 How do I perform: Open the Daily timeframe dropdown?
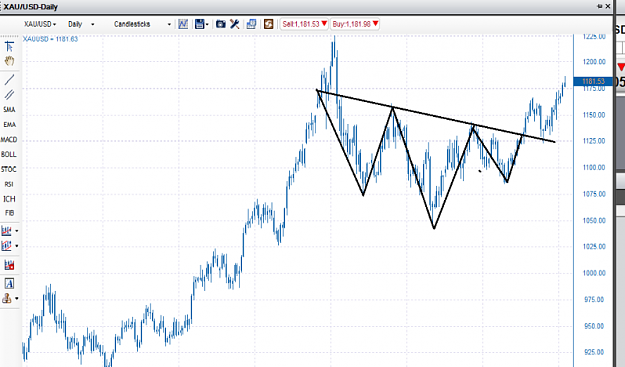81,24
